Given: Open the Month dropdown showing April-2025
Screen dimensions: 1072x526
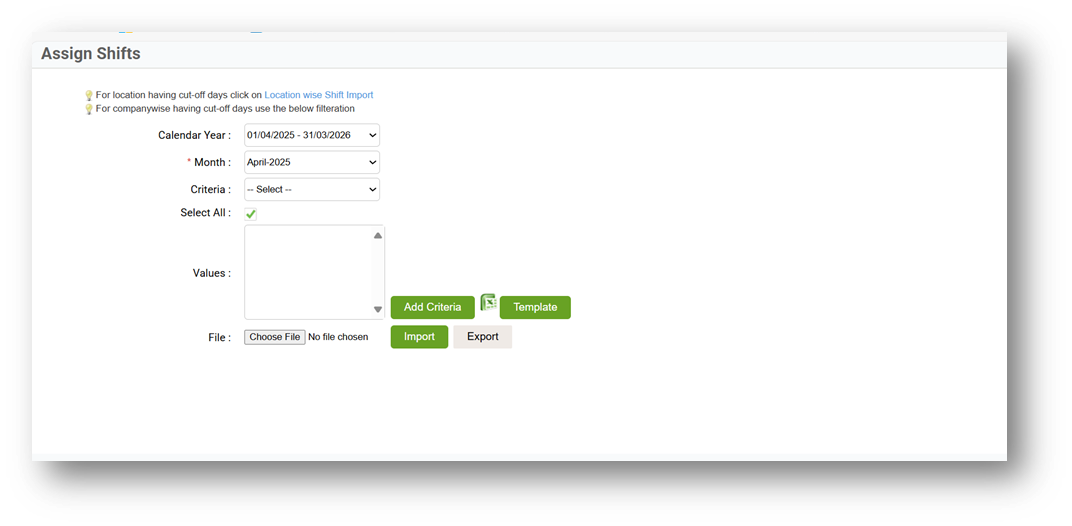Looking at the screenshot, I should pos(312,163).
